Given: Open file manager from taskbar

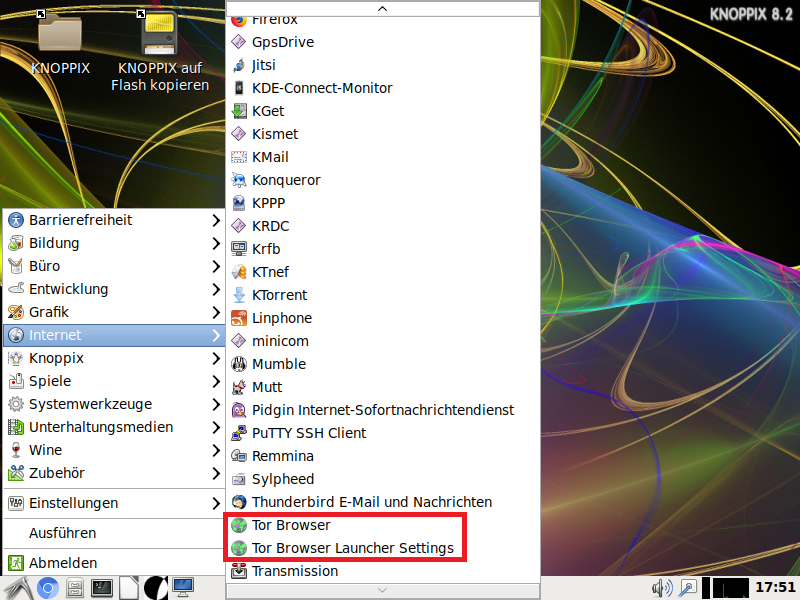Looking at the screenshot, I should click(x=75, y=588).
